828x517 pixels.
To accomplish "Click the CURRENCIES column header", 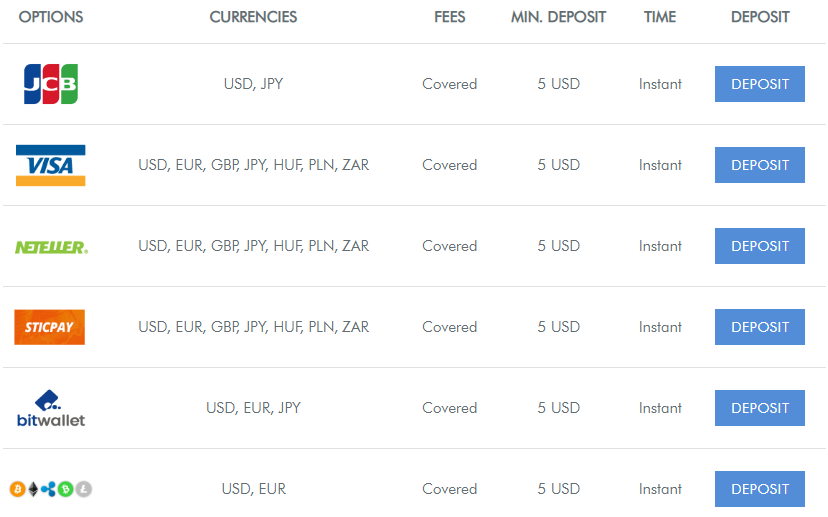I will [253, 17].
